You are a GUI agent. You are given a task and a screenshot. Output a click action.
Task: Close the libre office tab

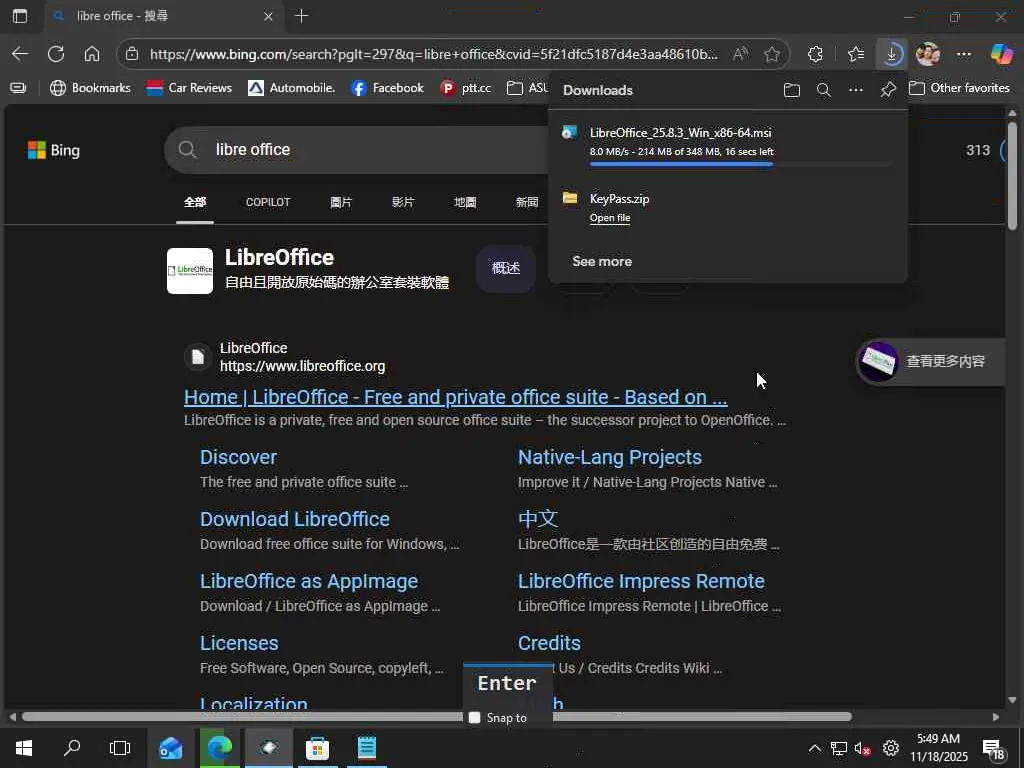coord(268,16)
